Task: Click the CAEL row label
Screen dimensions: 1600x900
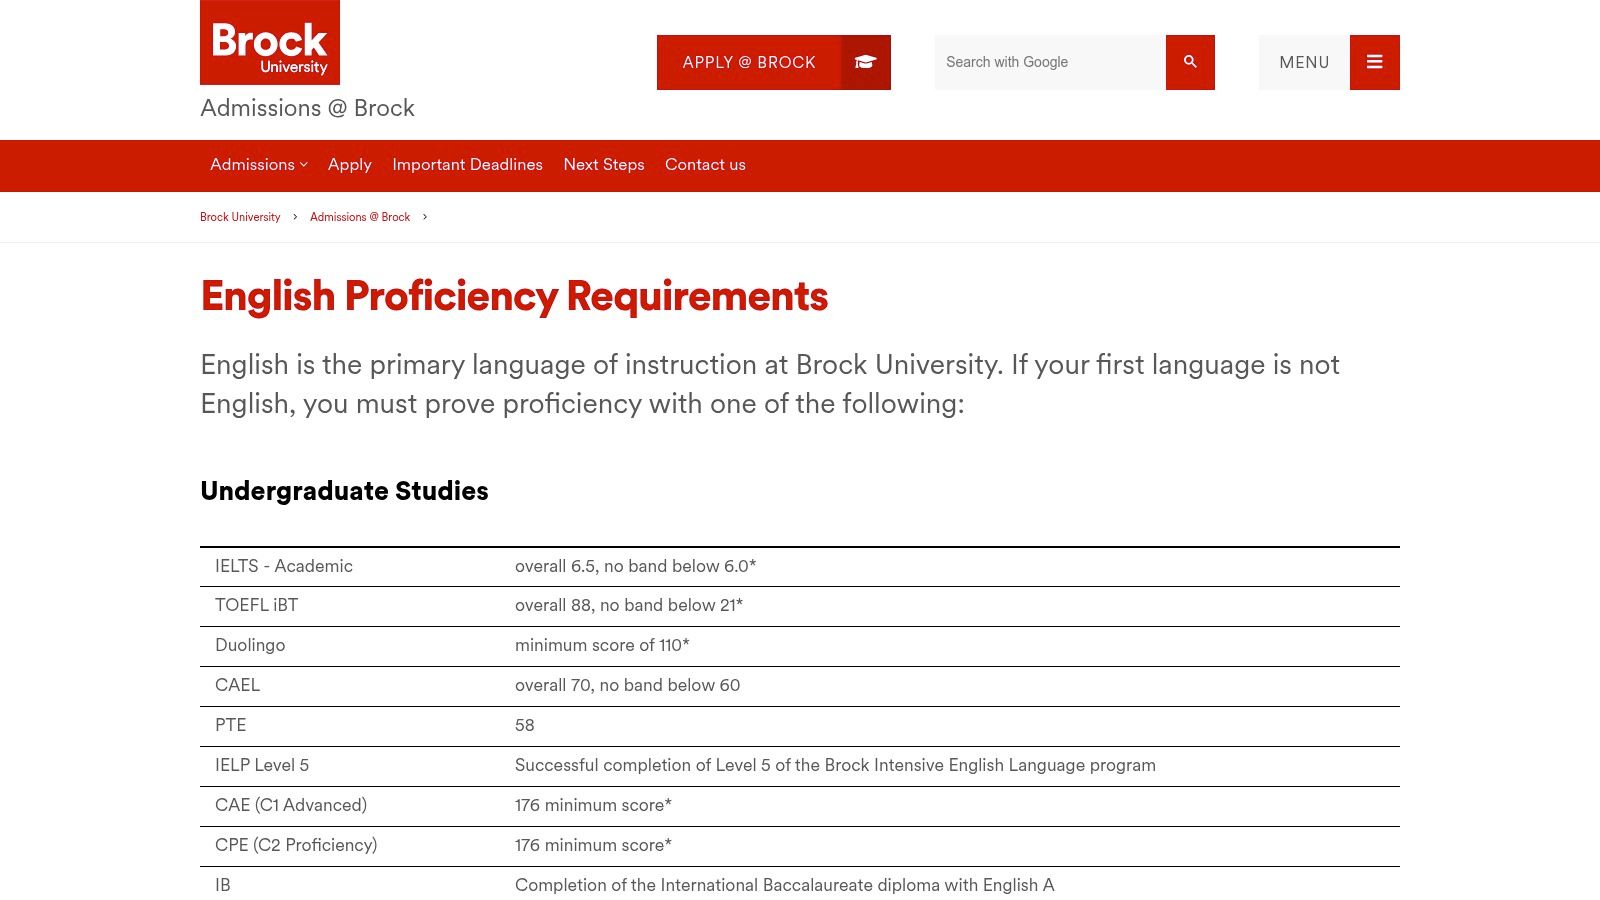Action: point(237,685)
